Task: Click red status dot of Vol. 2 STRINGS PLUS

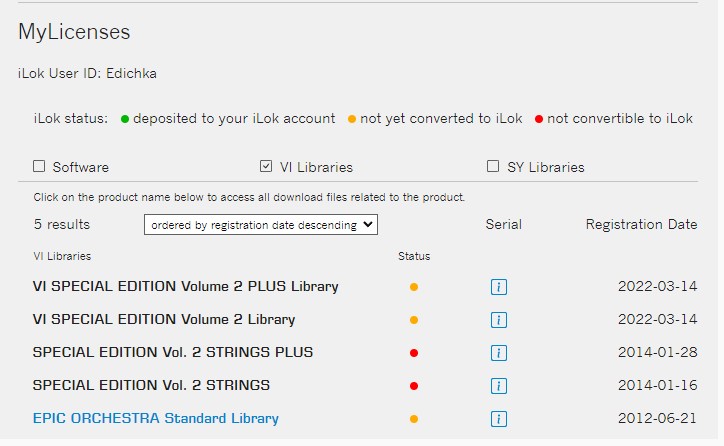Action: [414, 353]
